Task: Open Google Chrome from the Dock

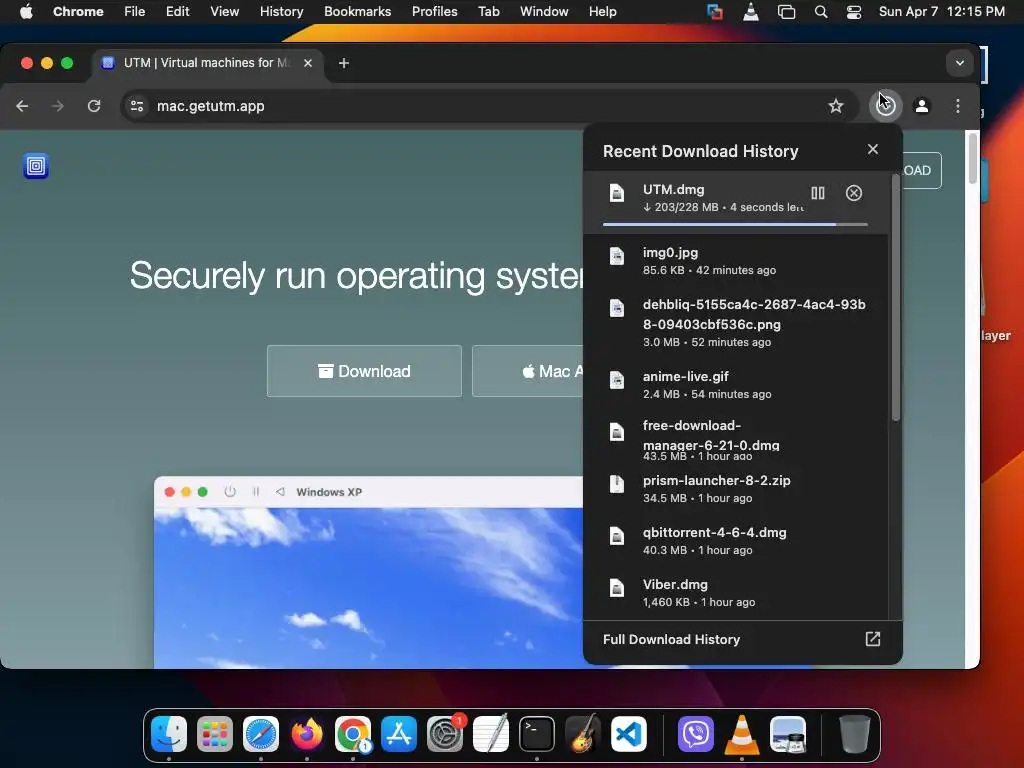Action: [x=353, y=733]
